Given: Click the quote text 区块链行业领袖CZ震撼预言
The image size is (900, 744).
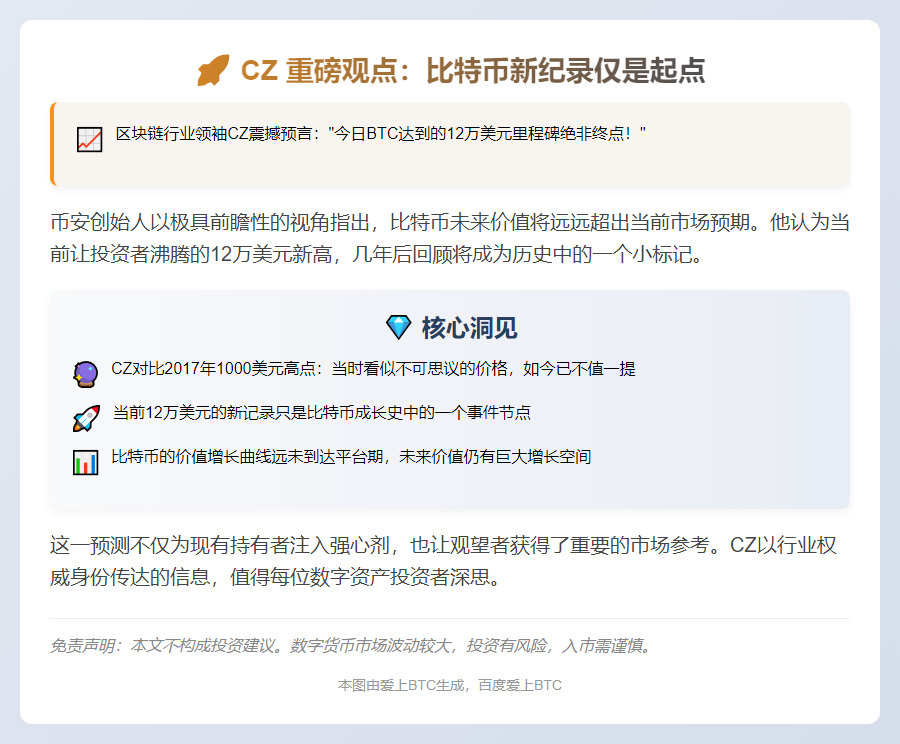Looking at the screenshot, I should coord(381,134).
